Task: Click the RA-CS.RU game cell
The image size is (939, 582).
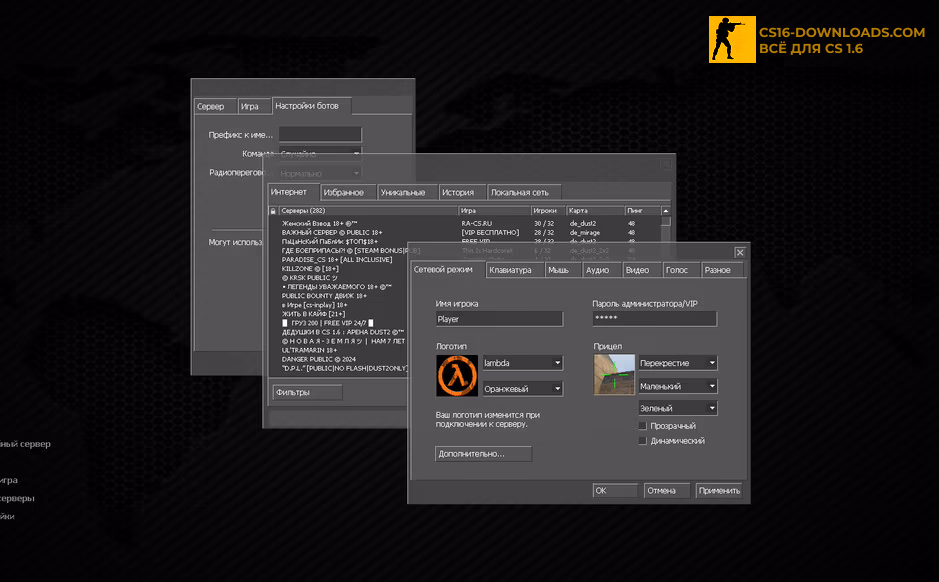Action: pos(477,223)
